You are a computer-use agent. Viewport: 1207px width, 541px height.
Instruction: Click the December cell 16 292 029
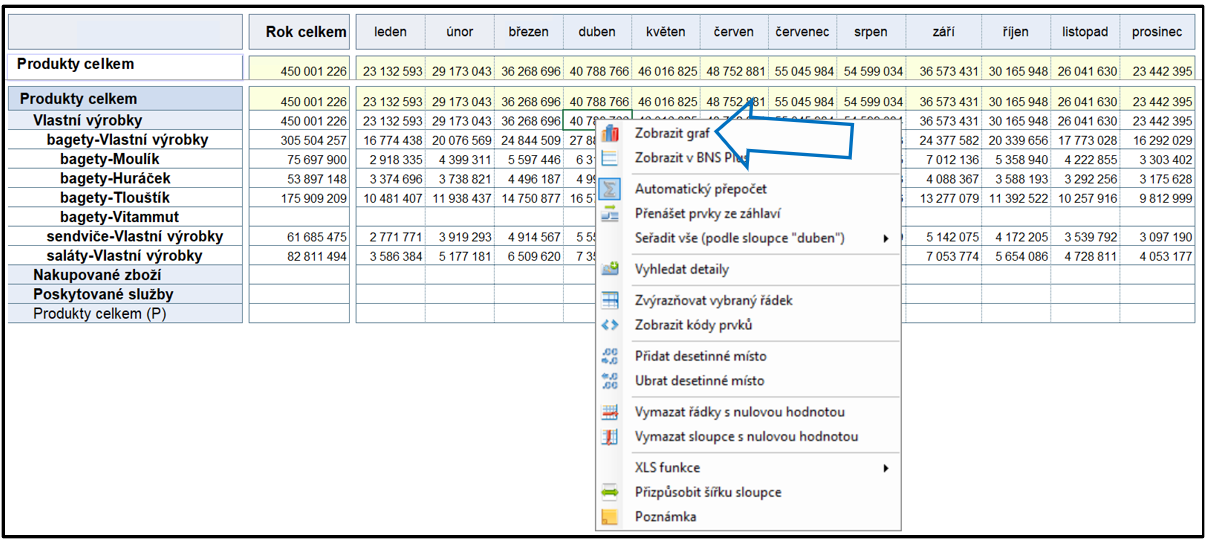coord(1157,140)
